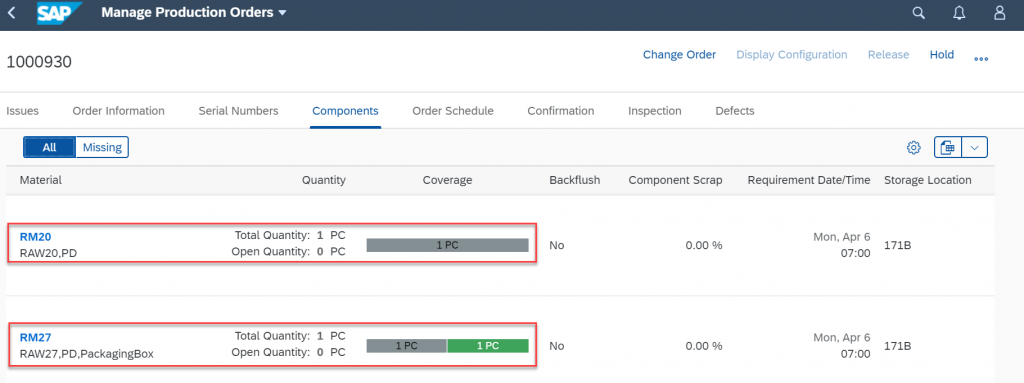
Task: Switch to the Confirmation tab
Action: (561, 111)
